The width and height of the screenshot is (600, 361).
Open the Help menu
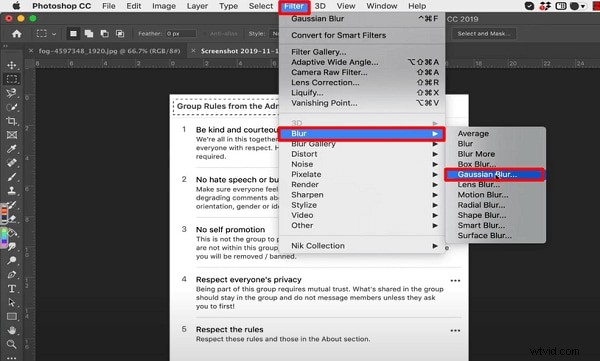[x=417, y=6]
